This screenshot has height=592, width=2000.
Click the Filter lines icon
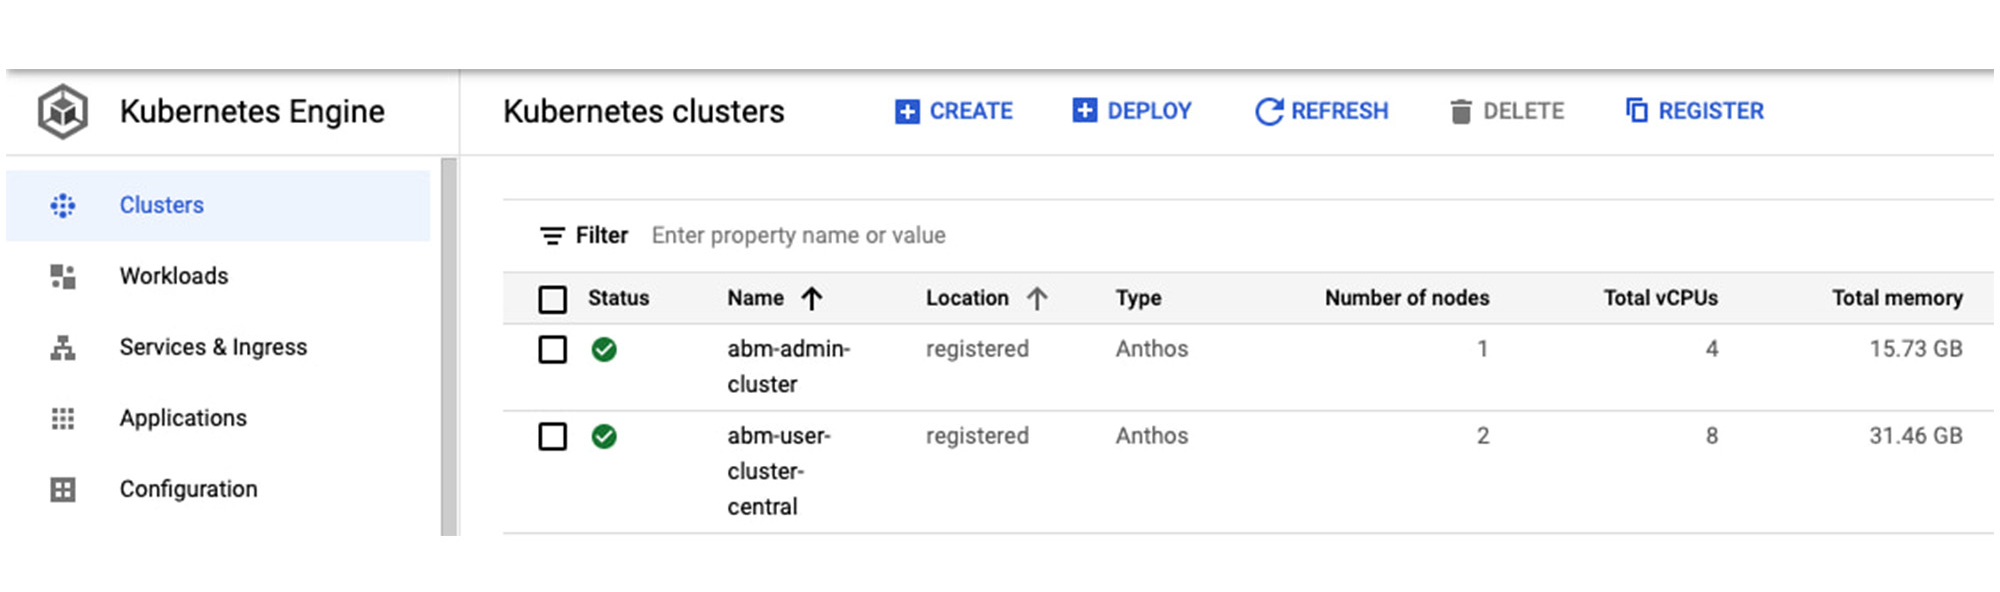(x=552, y=236)
